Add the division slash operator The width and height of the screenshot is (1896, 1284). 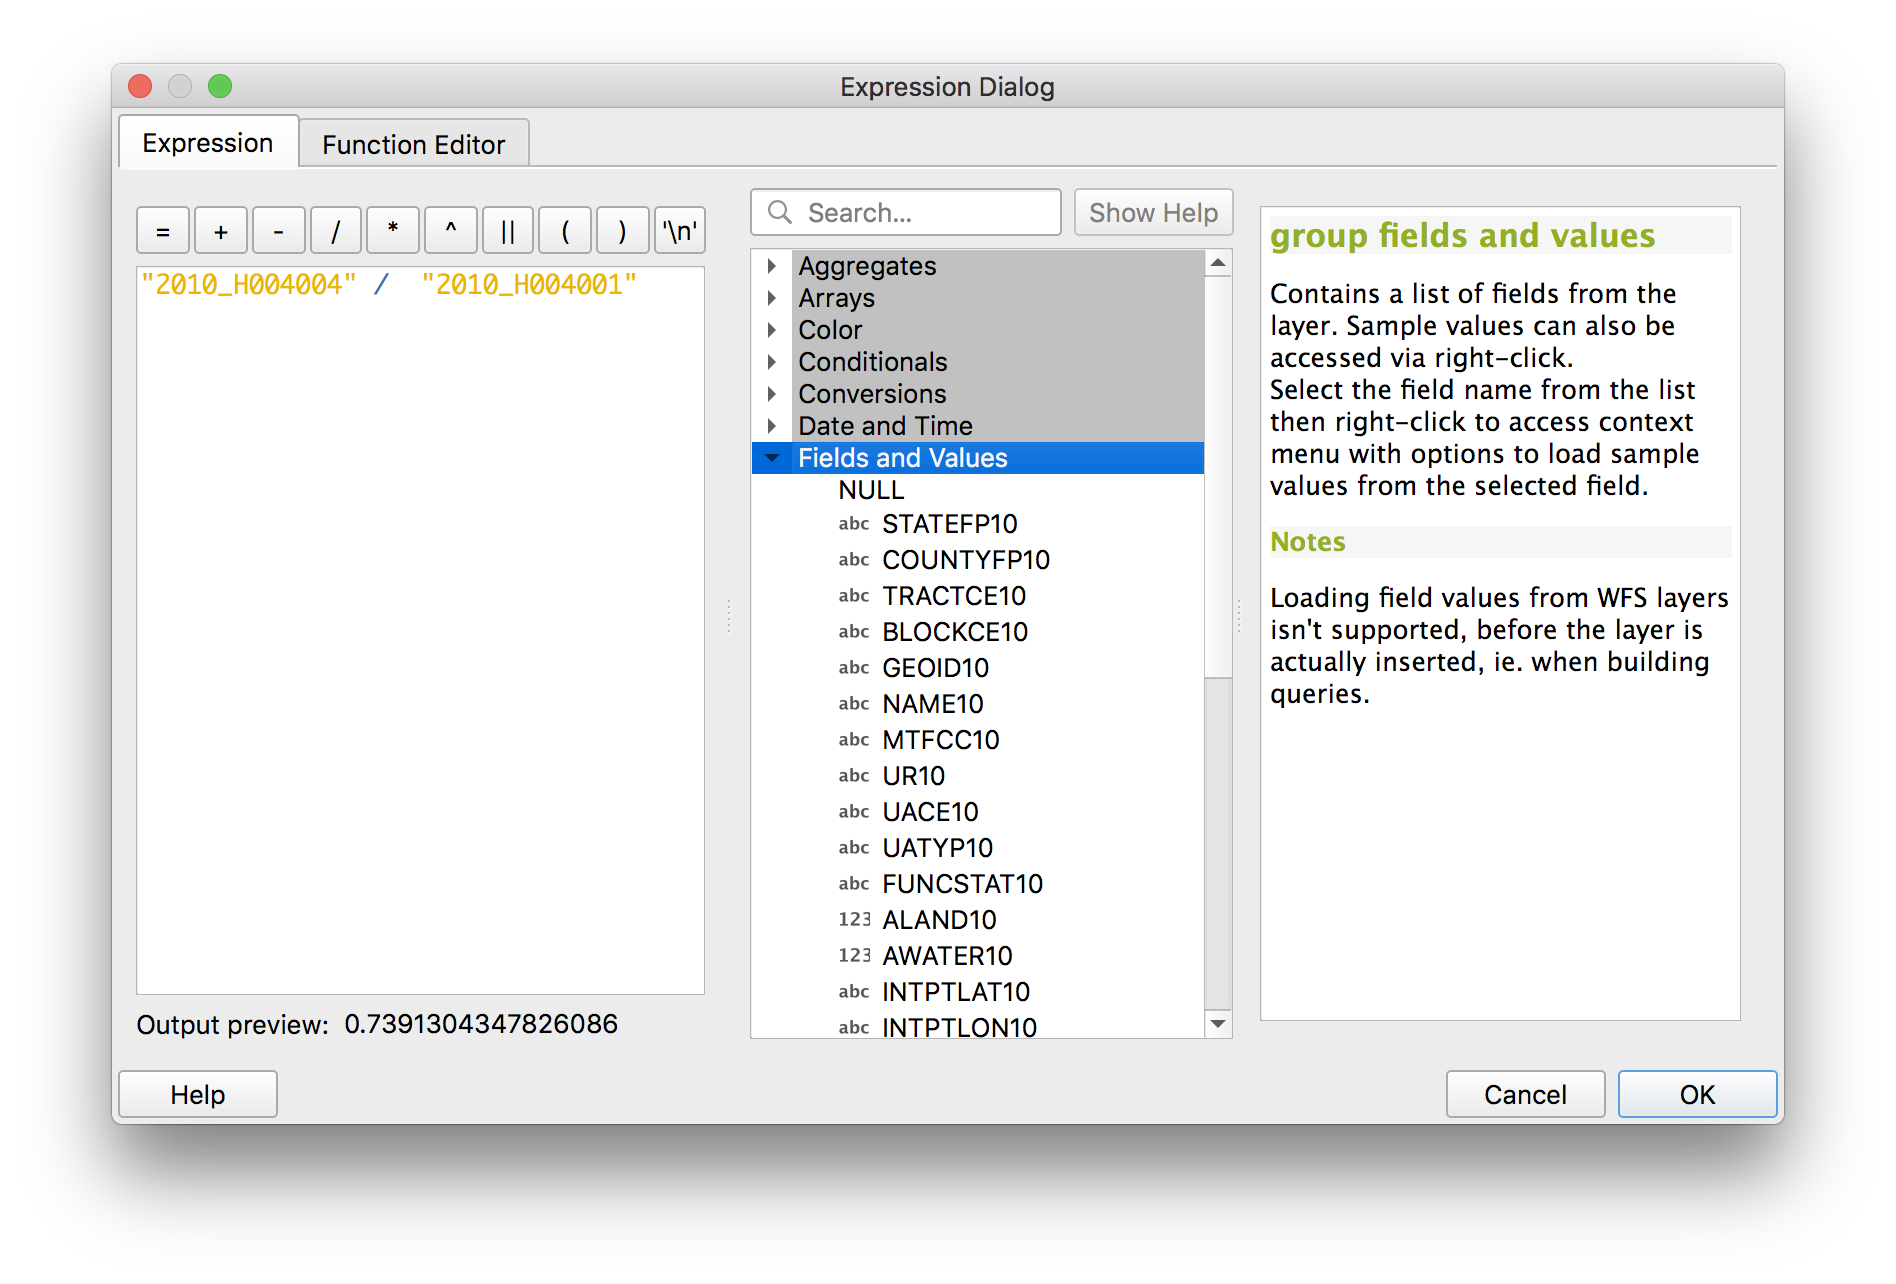tap(336, 231)
